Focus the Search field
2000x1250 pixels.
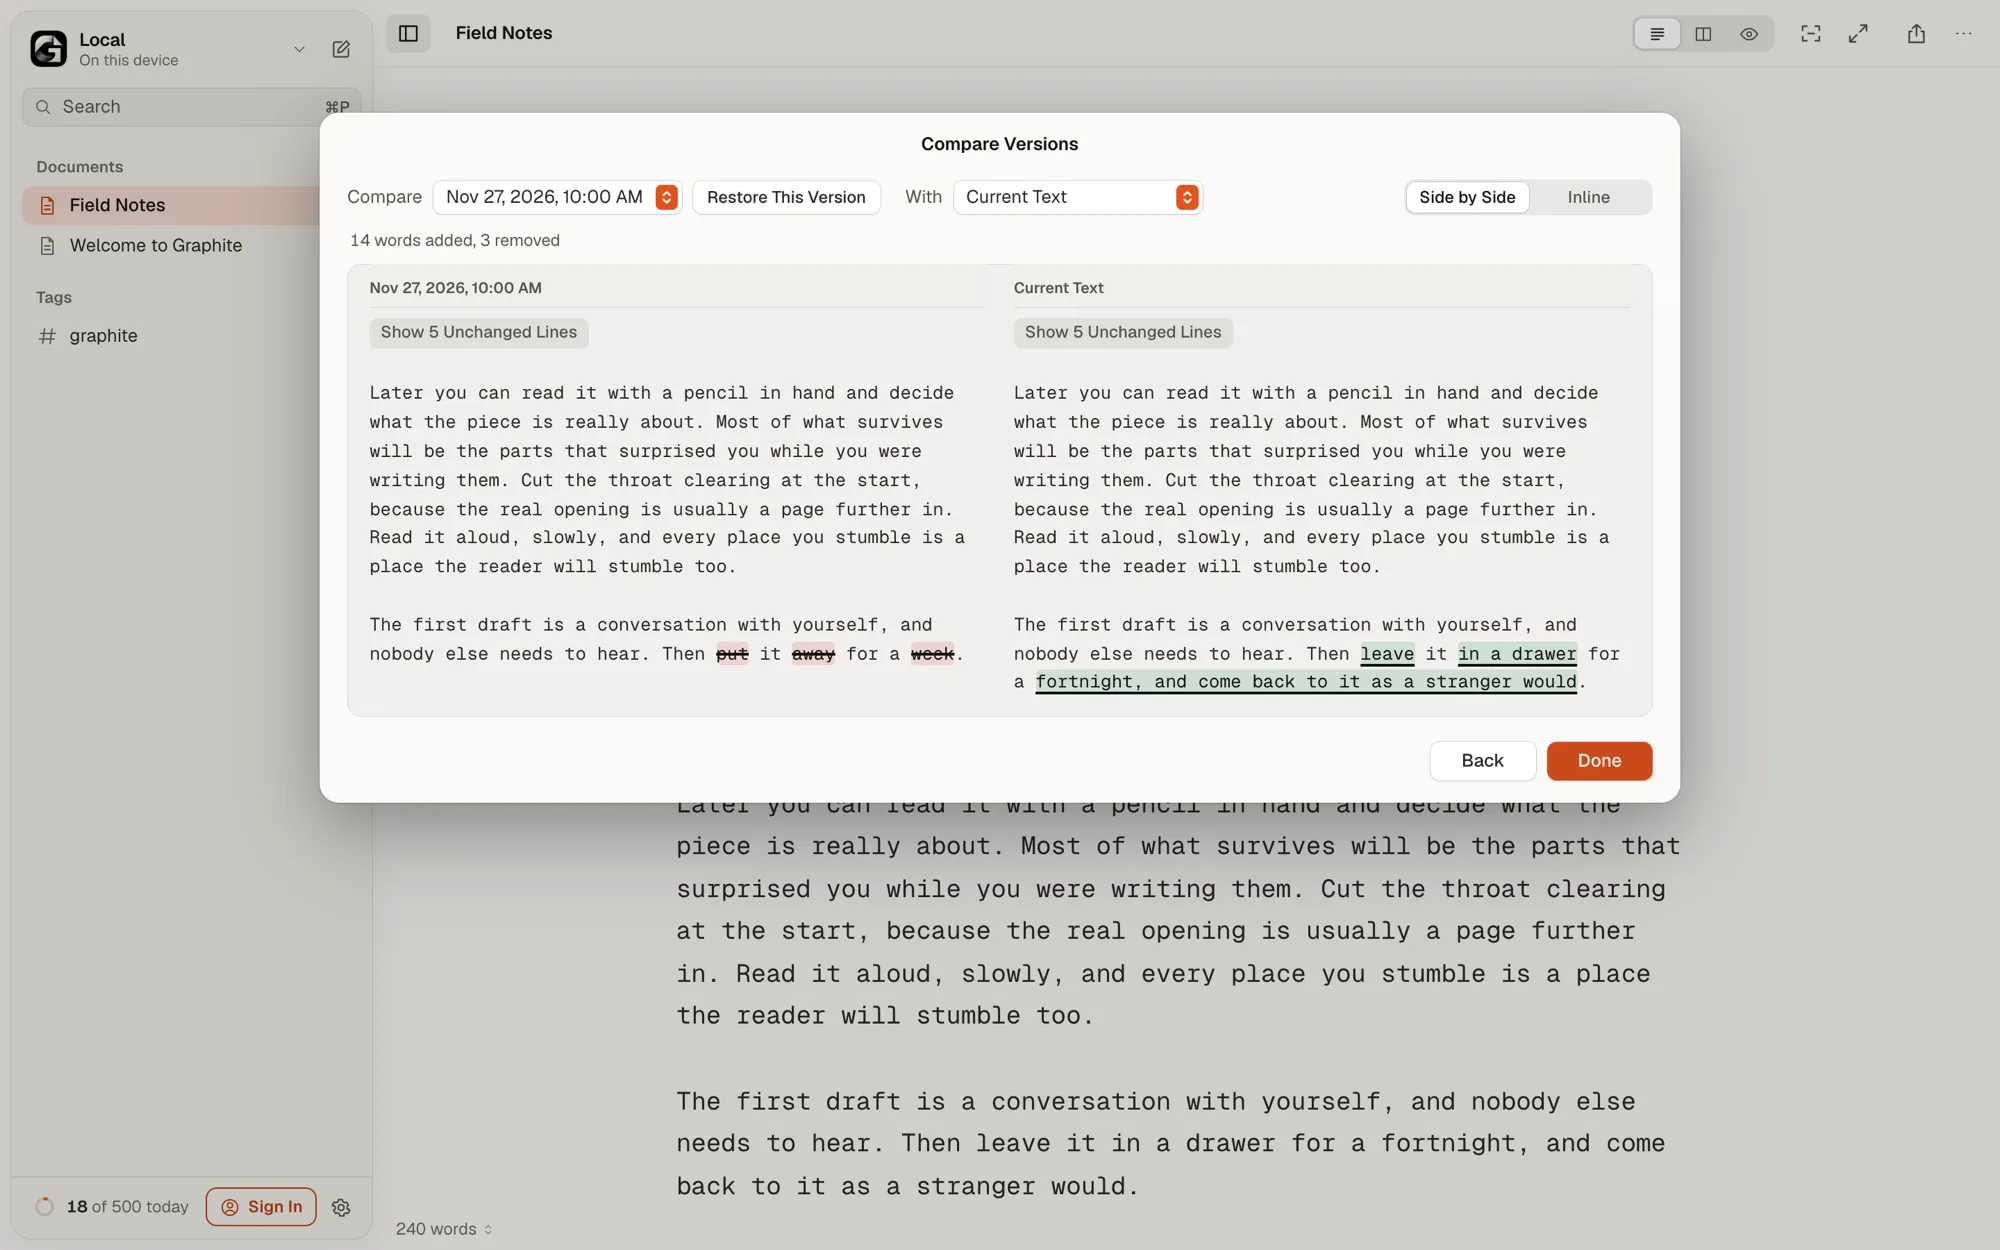191,107
